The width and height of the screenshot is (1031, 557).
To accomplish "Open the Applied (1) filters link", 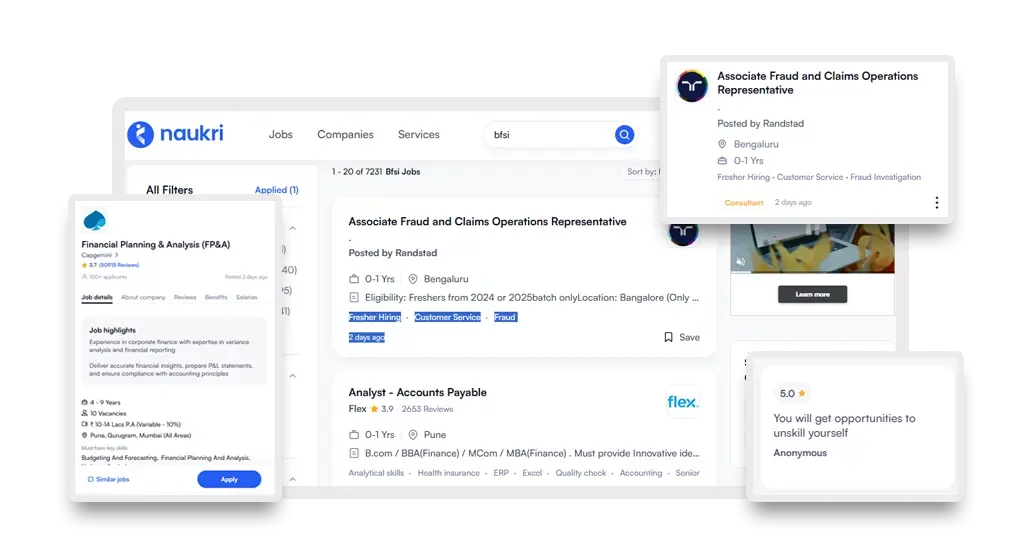I will coord(276,190).
